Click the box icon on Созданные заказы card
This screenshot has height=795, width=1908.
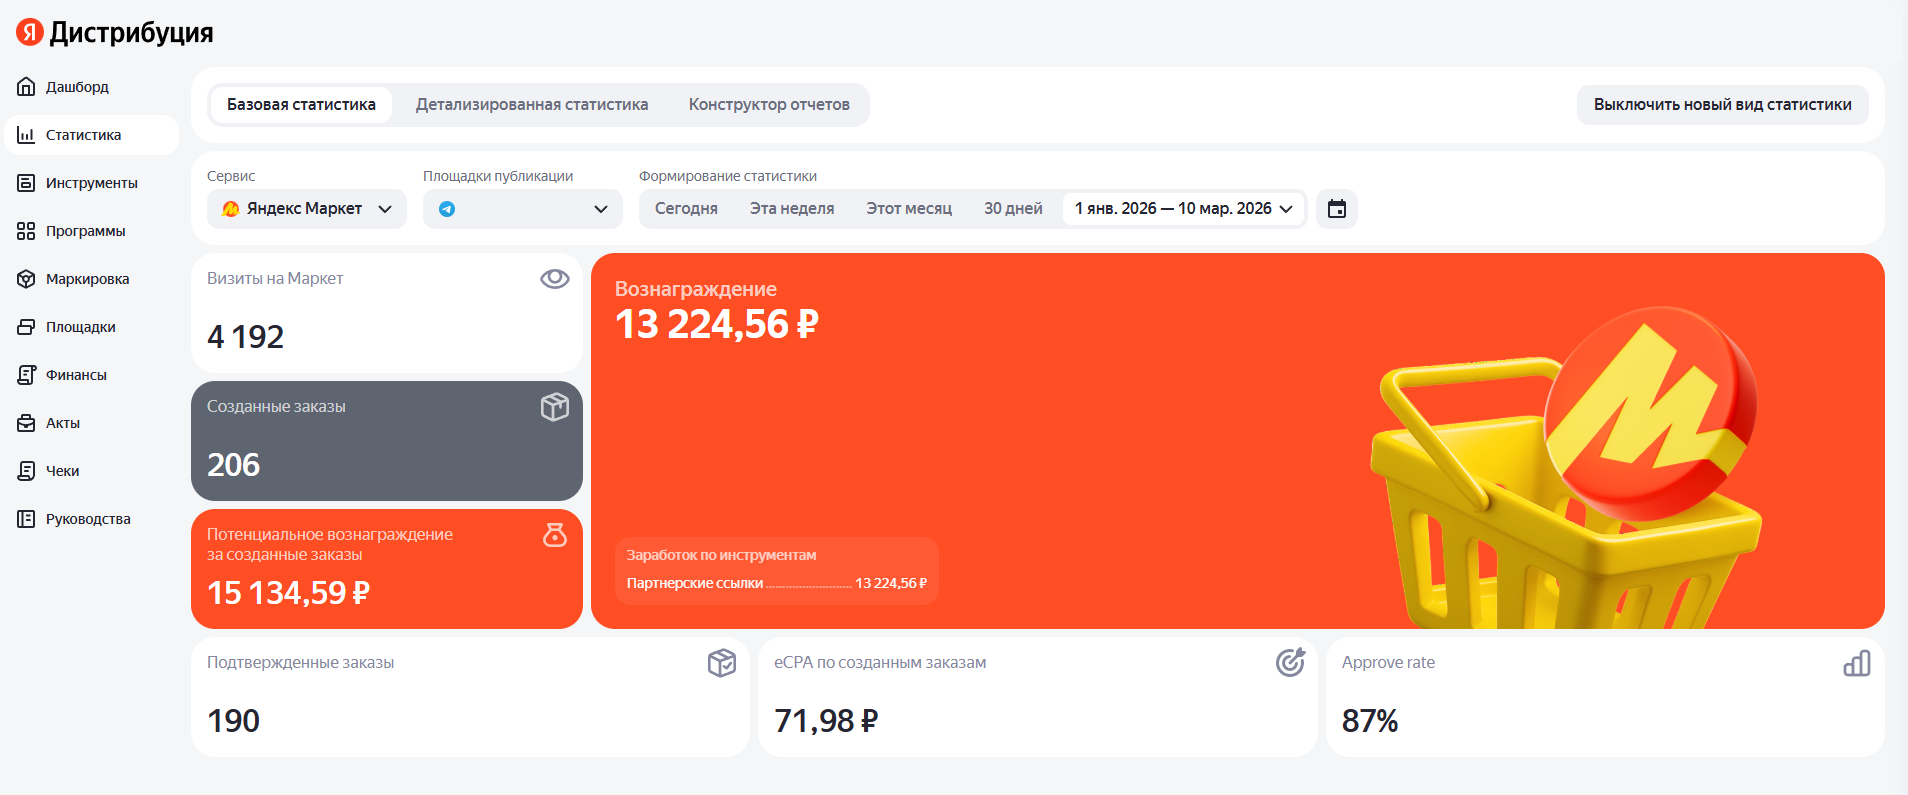coord(555,407)
